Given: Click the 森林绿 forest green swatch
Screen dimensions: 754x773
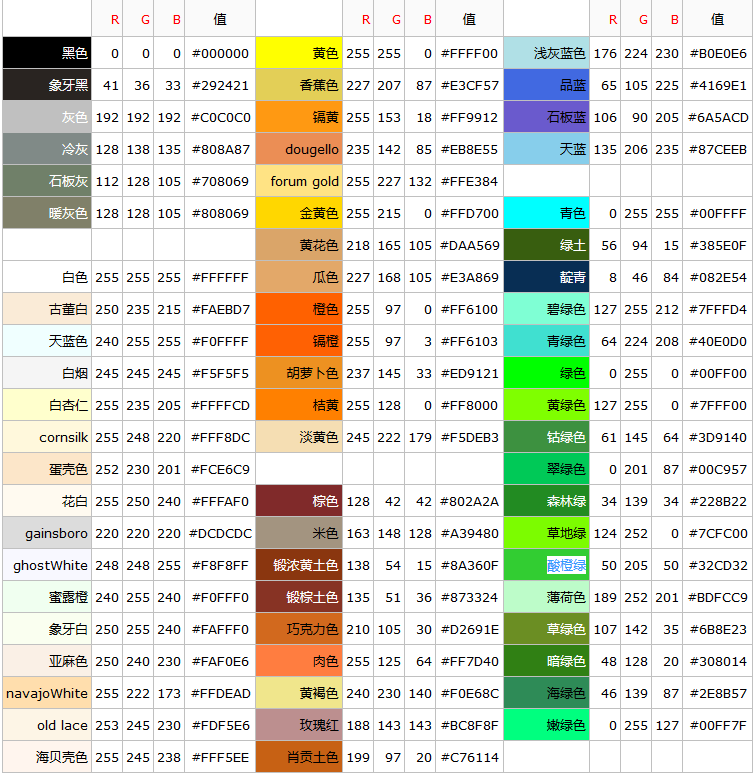Looking at the screenshot, I should (x=546, y=501).
